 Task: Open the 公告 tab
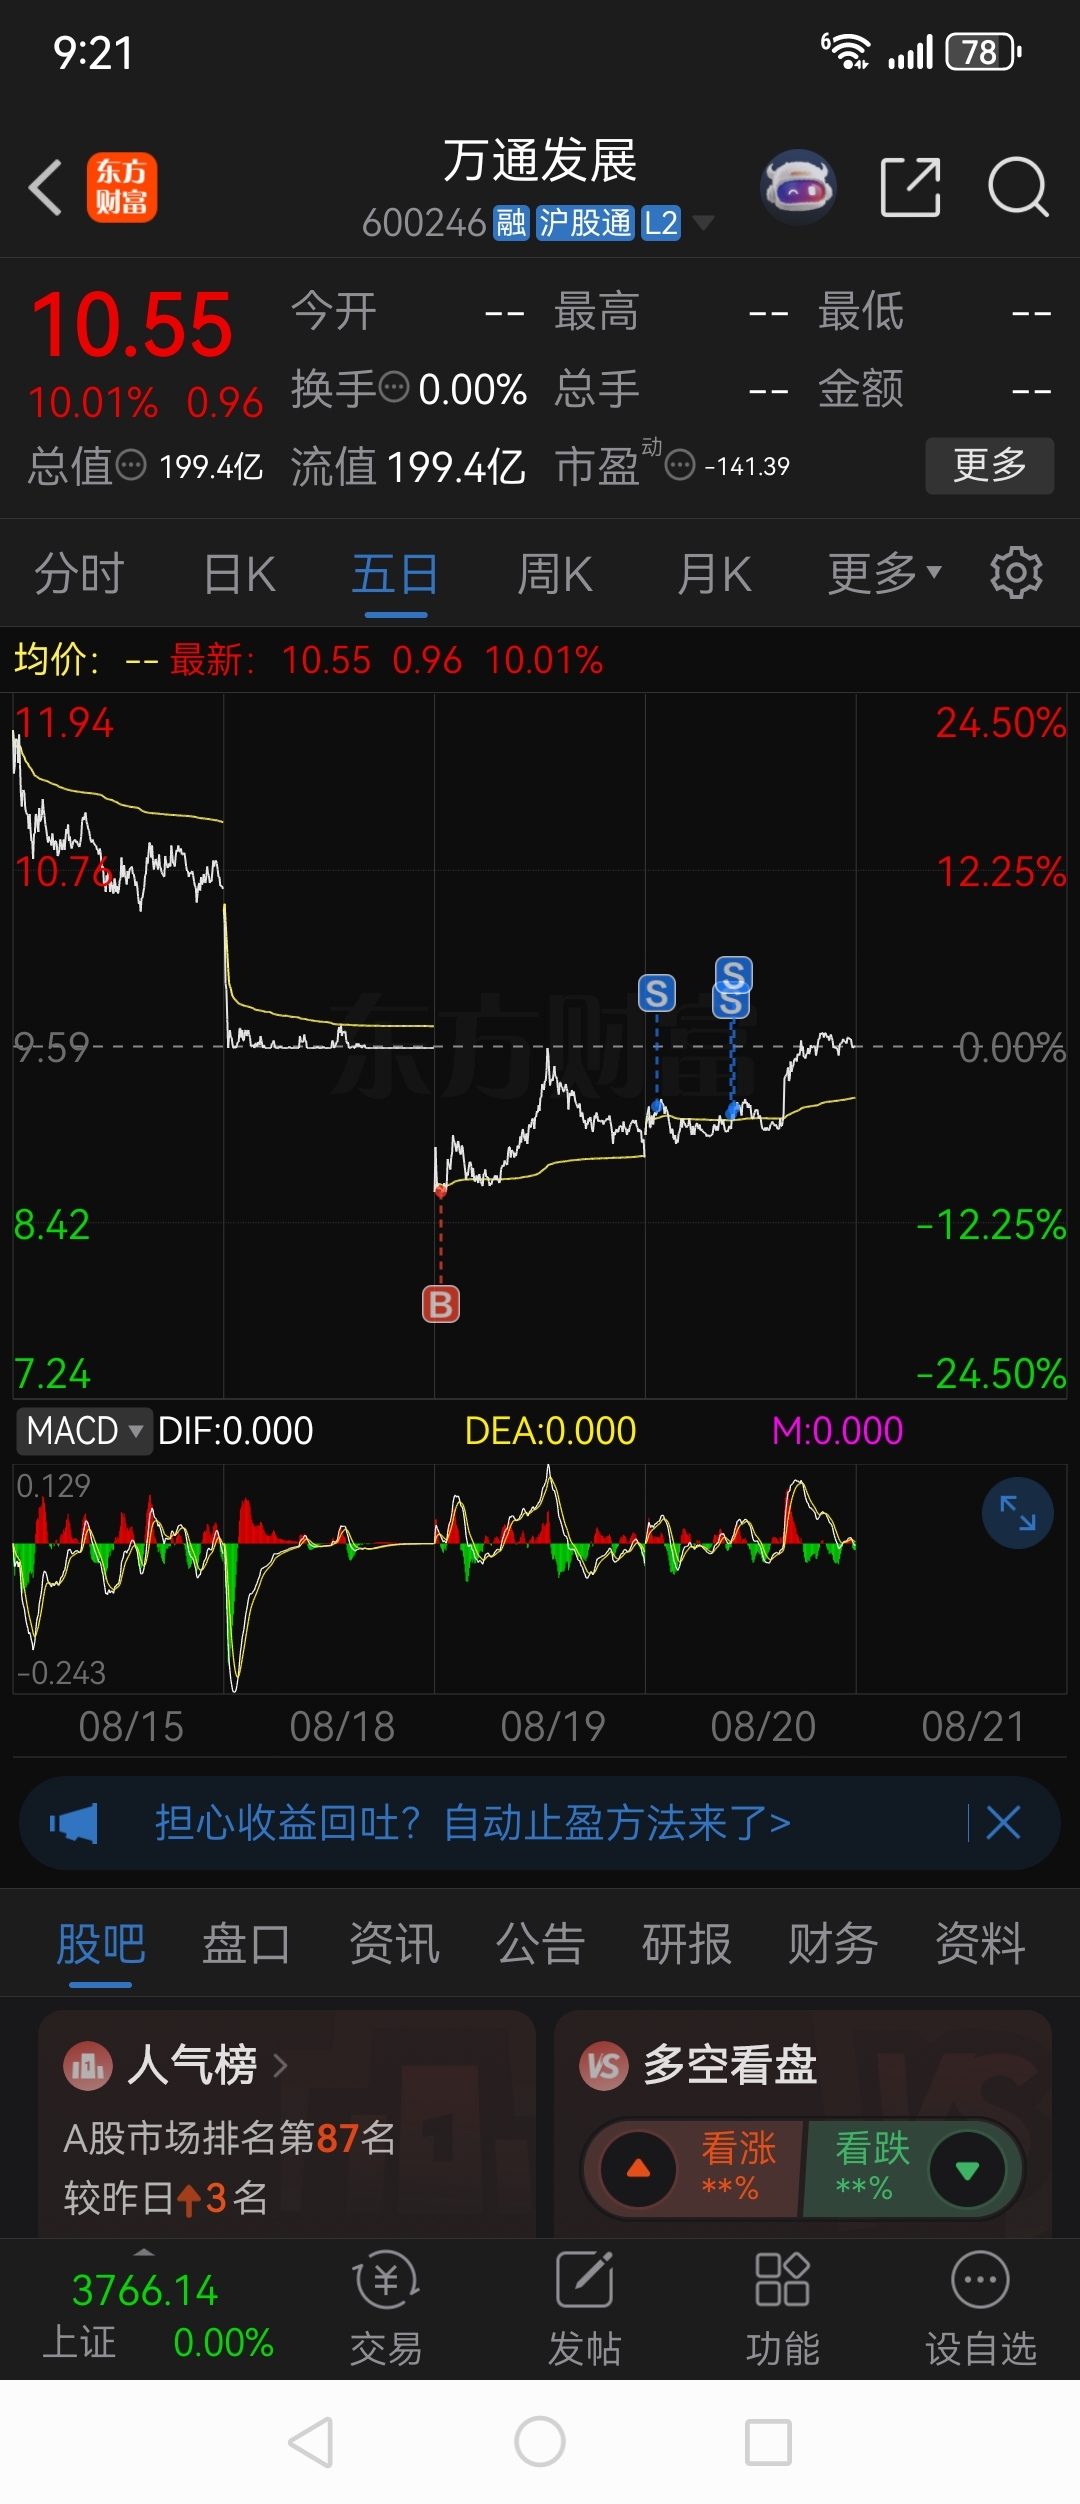coord(540,1944)
